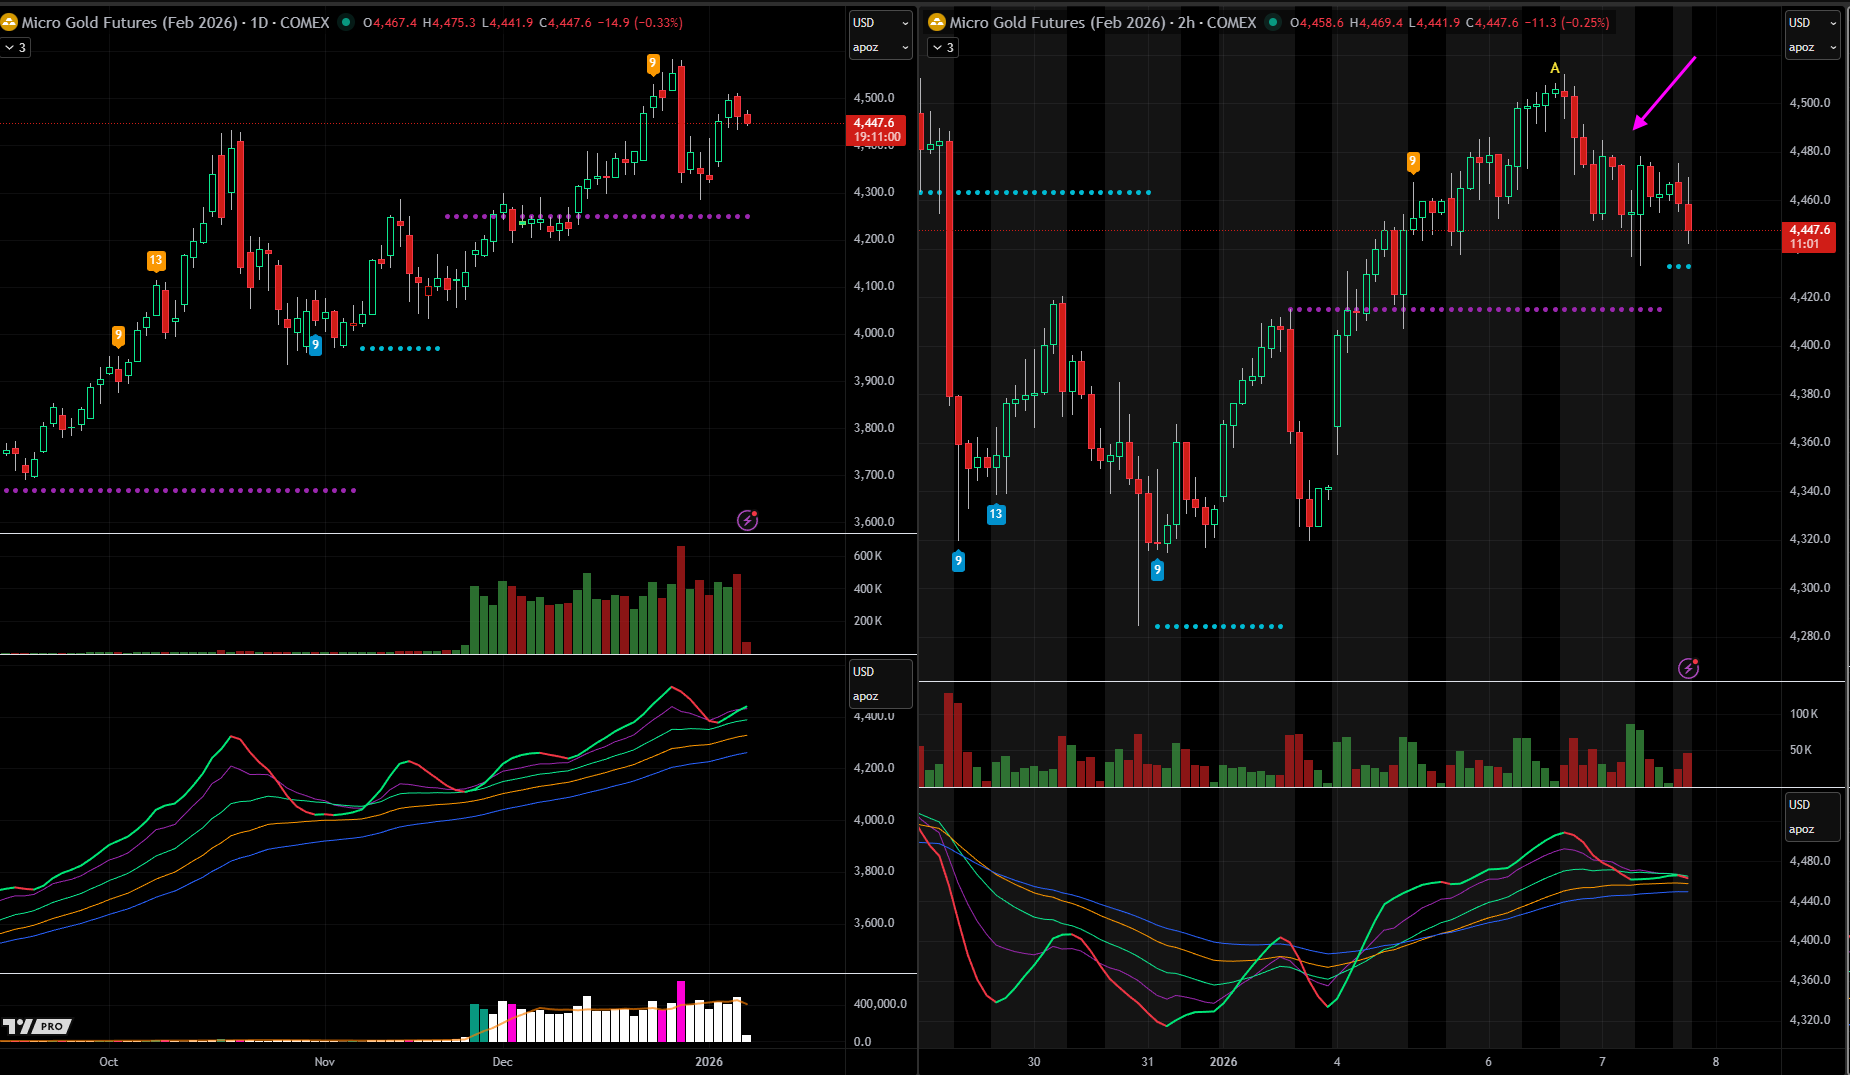The height and width of the screenshot is (1075, 1850).
Task: Toggle the green market status dot on the 2h chart
Action: tap(1273, 22)
